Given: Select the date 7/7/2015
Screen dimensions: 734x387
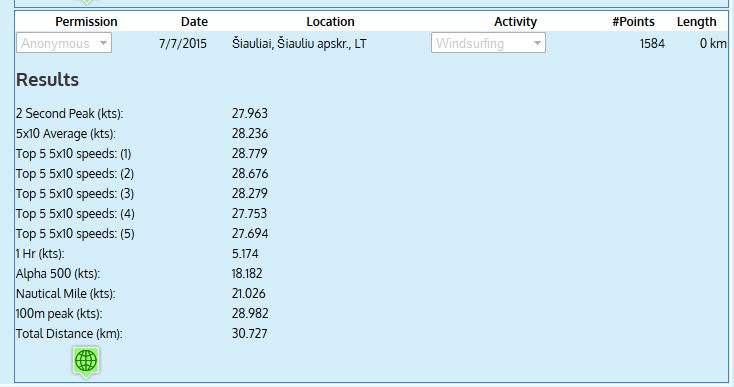Looking at the screenshot, I should pos(183,44).
